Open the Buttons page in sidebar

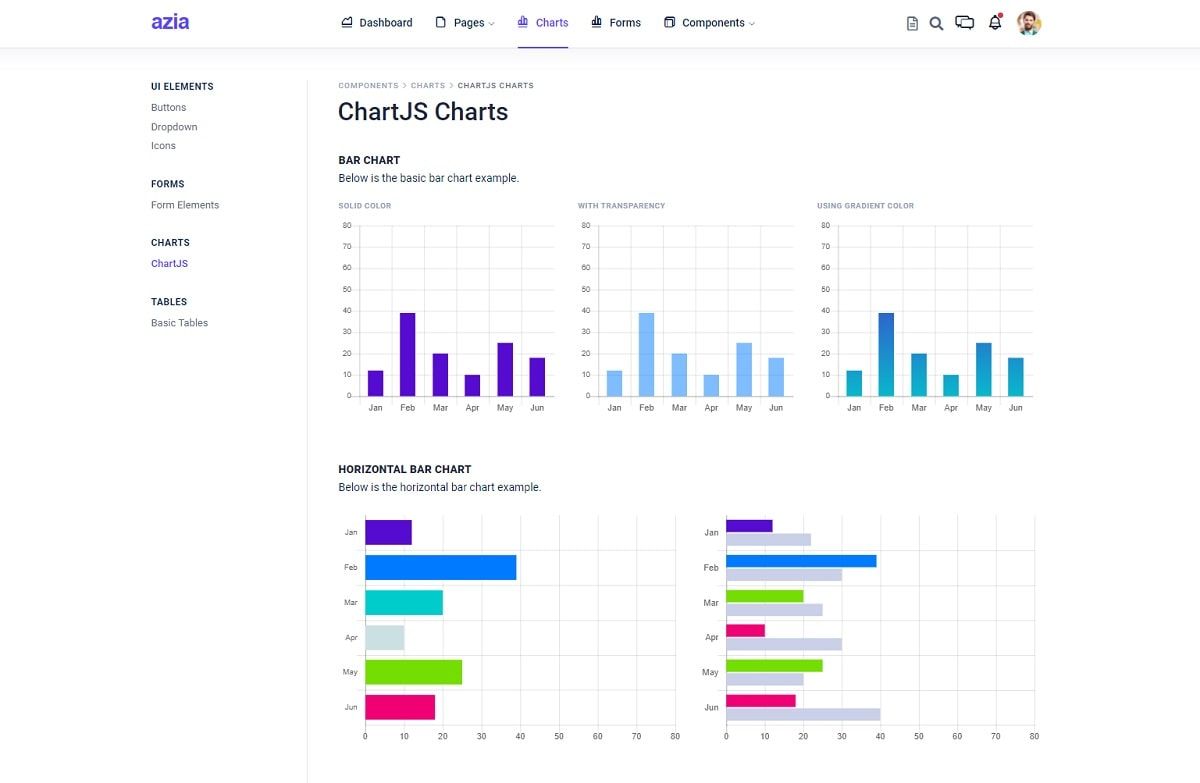(x=168, y=107)
